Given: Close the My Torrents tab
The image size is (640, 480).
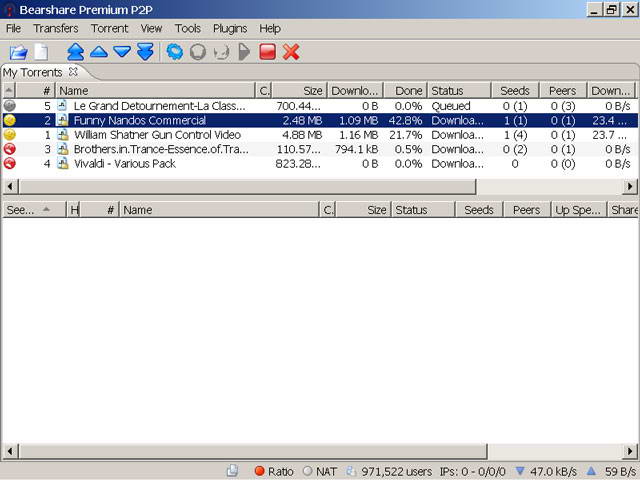Looking at the screenshot, I should [x=73, y=72].
